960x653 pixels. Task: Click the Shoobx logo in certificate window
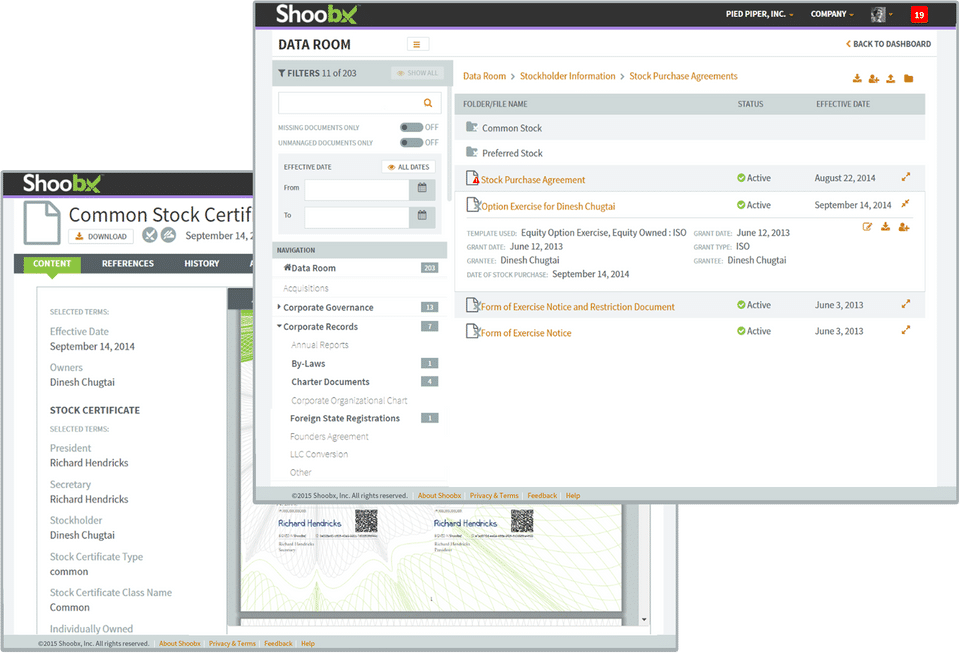tap(62, 183)
